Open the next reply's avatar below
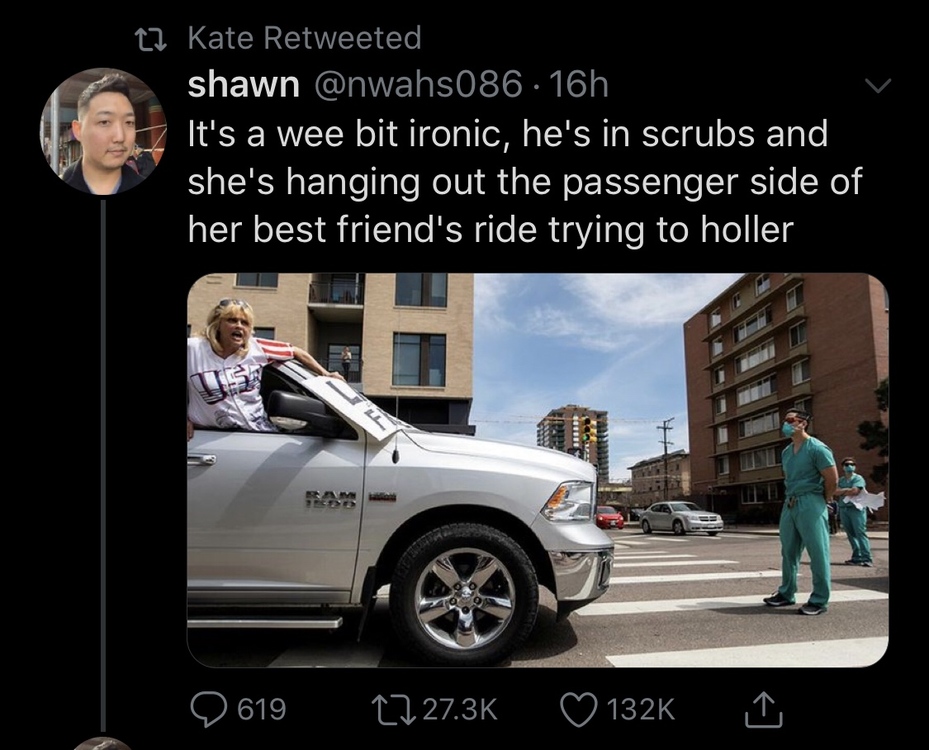This screenshot has width=929, height=750. (104, 744)
